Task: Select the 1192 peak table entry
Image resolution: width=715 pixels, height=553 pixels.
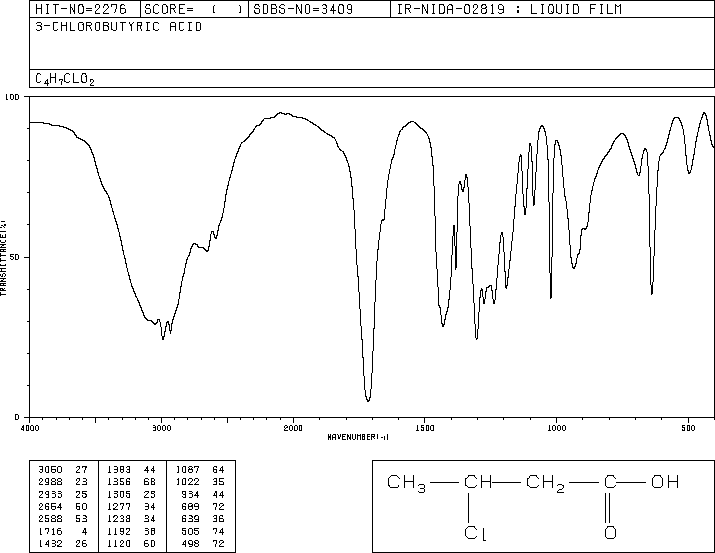Action: 119,532
